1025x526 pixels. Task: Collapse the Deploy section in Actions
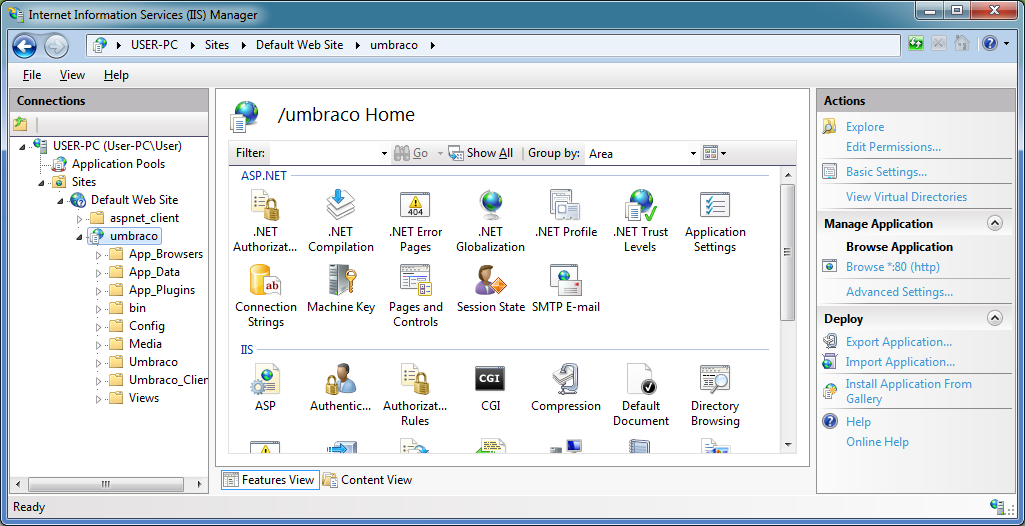point(994,319)
